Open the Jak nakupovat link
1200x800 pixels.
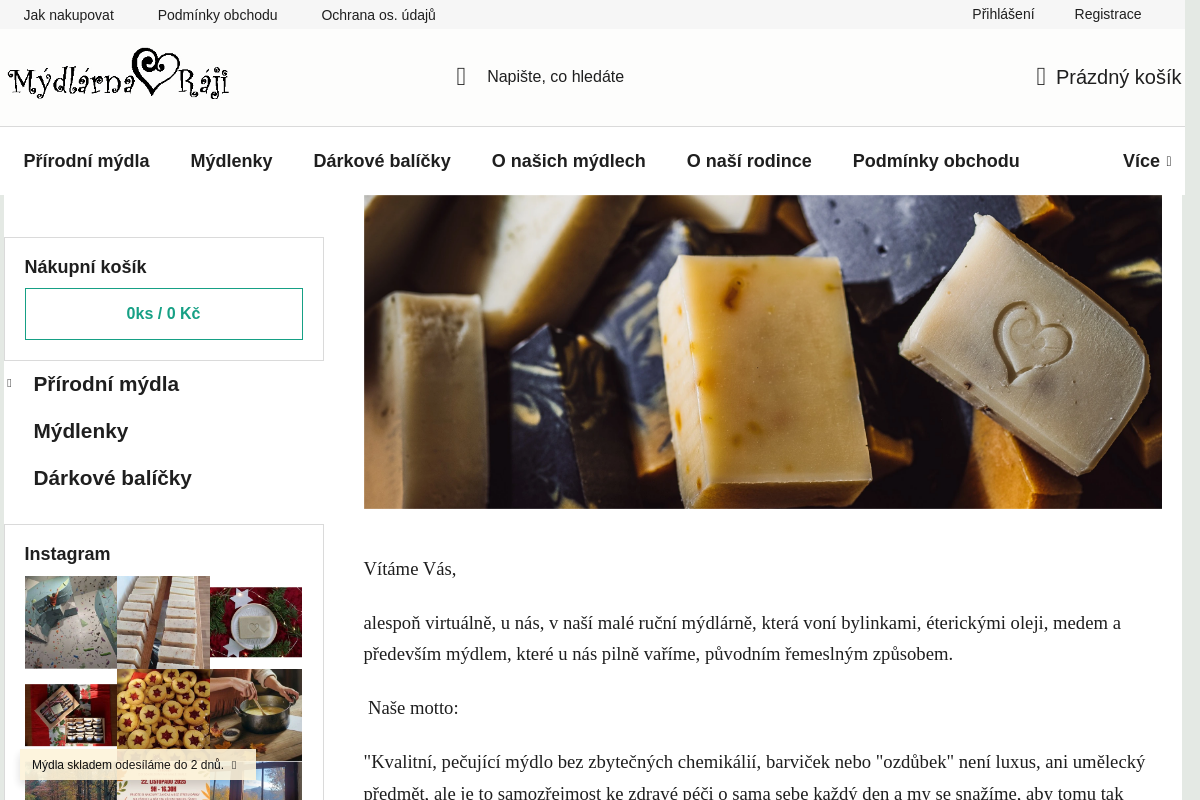(69, 15)
